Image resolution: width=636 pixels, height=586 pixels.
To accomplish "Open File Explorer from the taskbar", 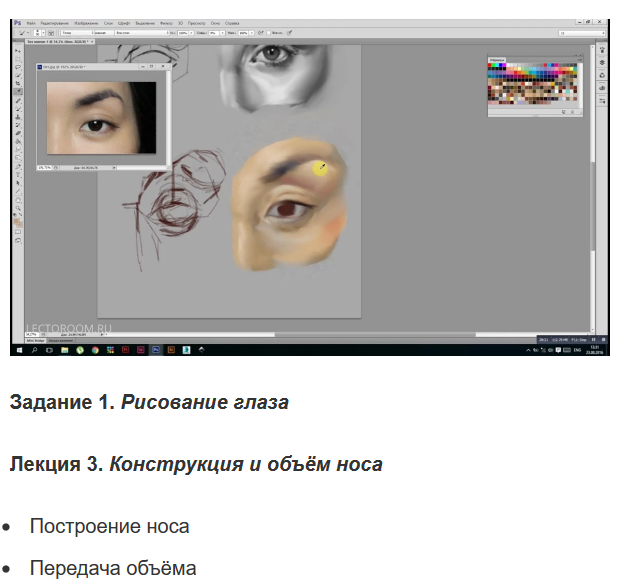I will point(64,350).
